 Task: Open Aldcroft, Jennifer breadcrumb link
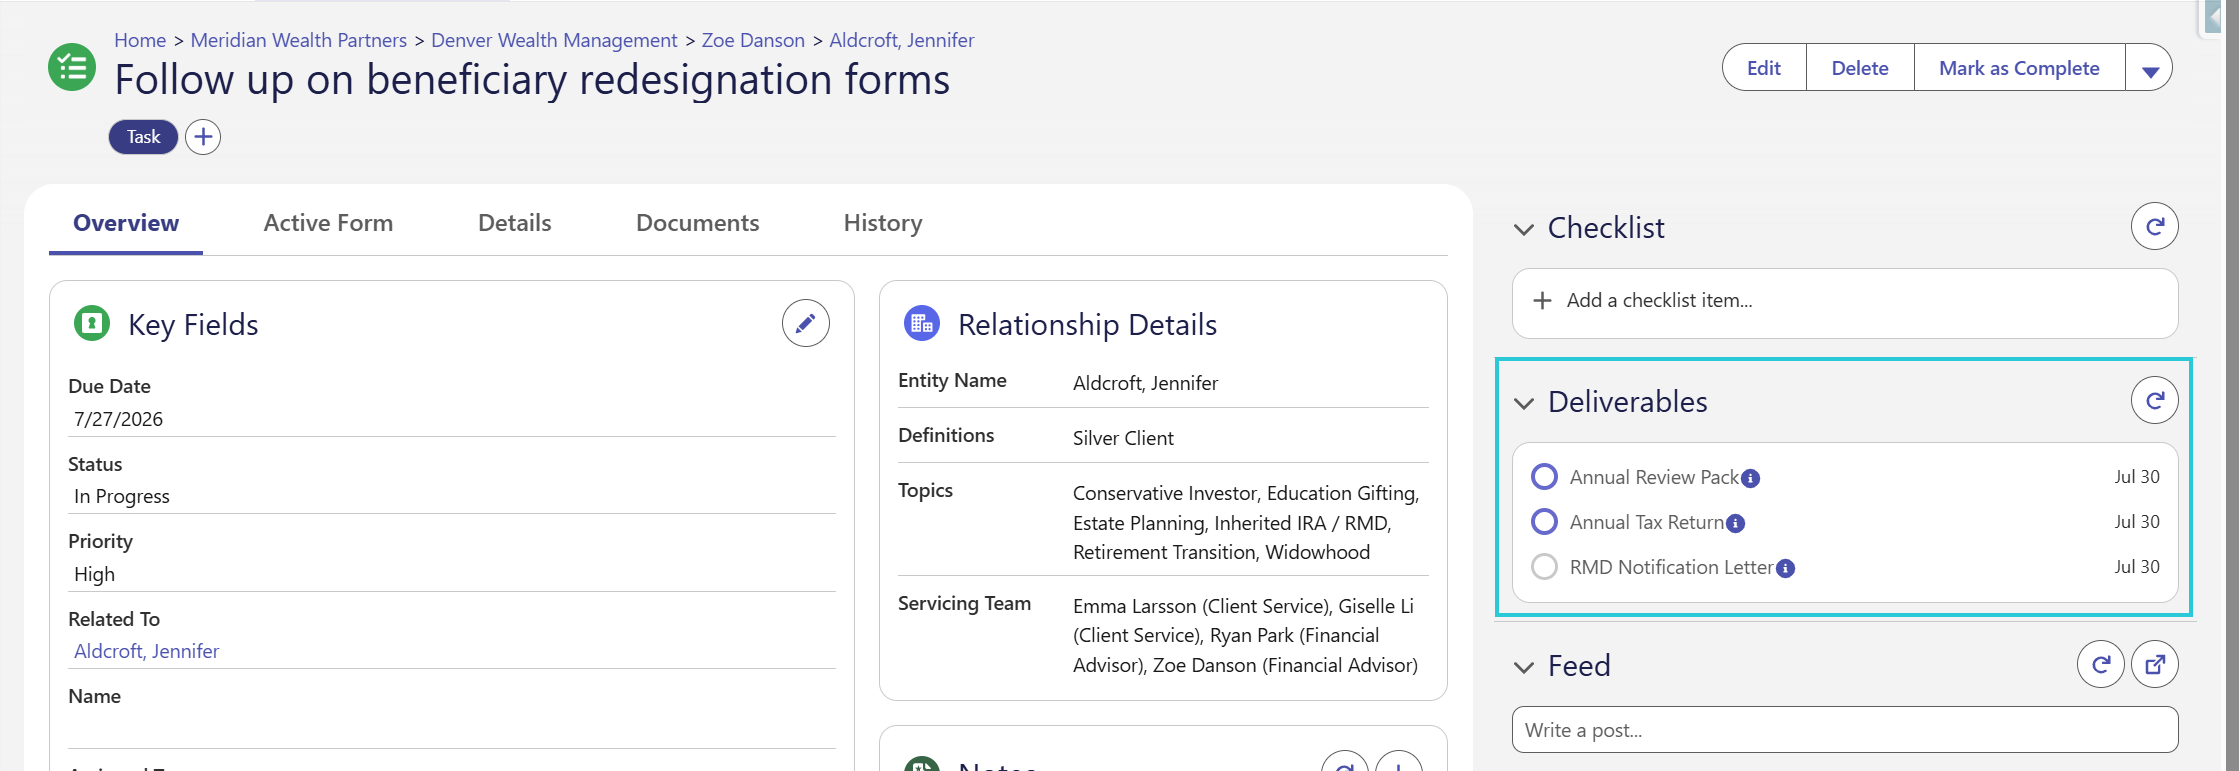(902, 40)
